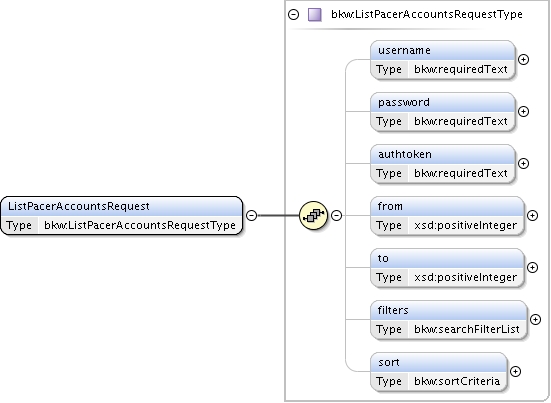Click the xsd:positiveInteger type of from
Viewport: 551px width, 403px height.
[465, 225]
